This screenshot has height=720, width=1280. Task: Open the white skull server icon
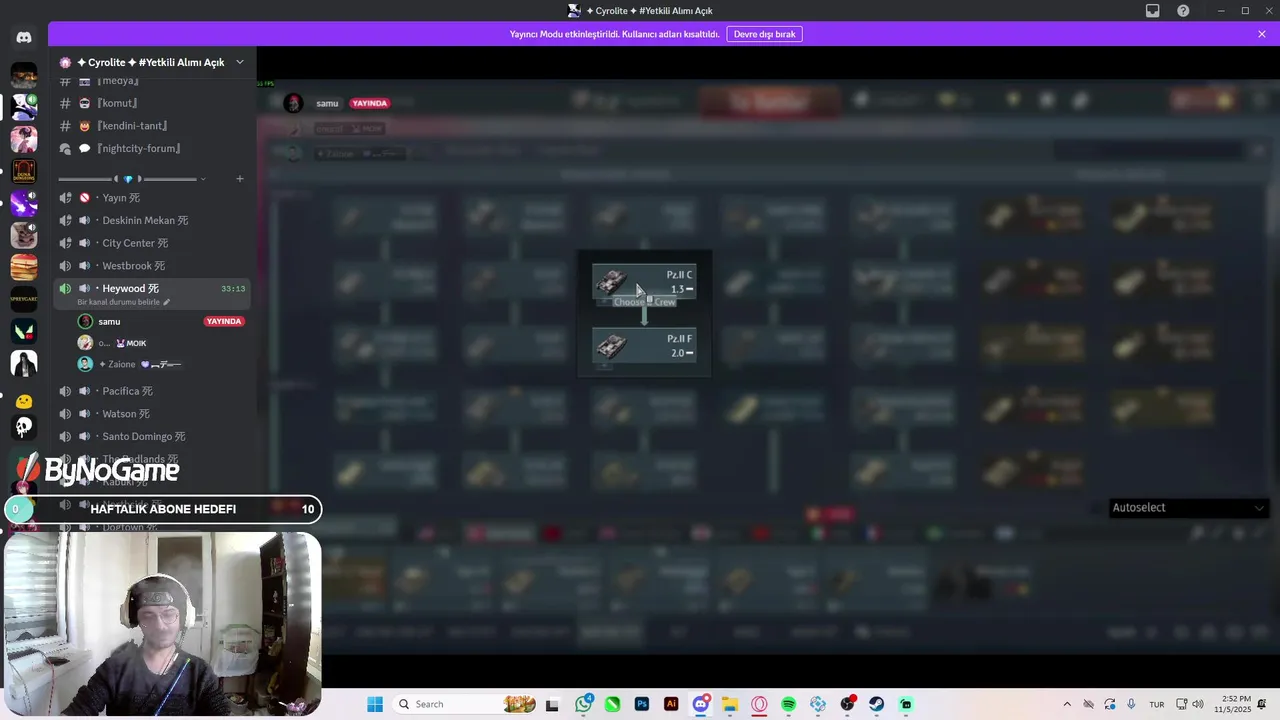click(x=24, y=427)
